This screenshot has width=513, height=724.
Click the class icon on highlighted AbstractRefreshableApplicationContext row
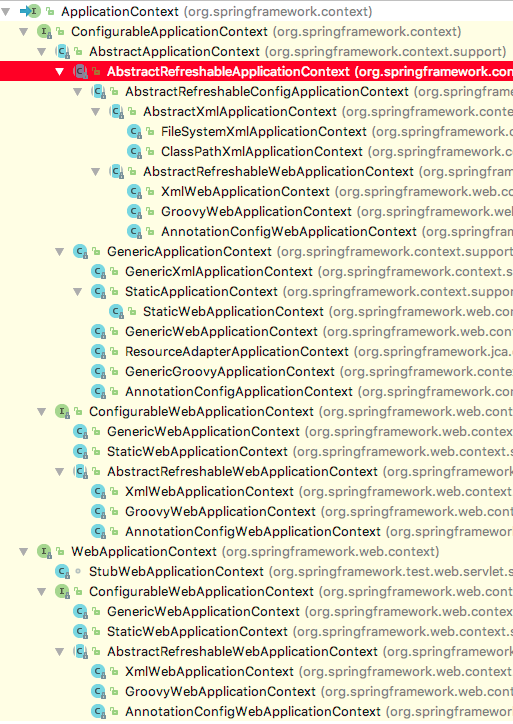coord(80,72)
